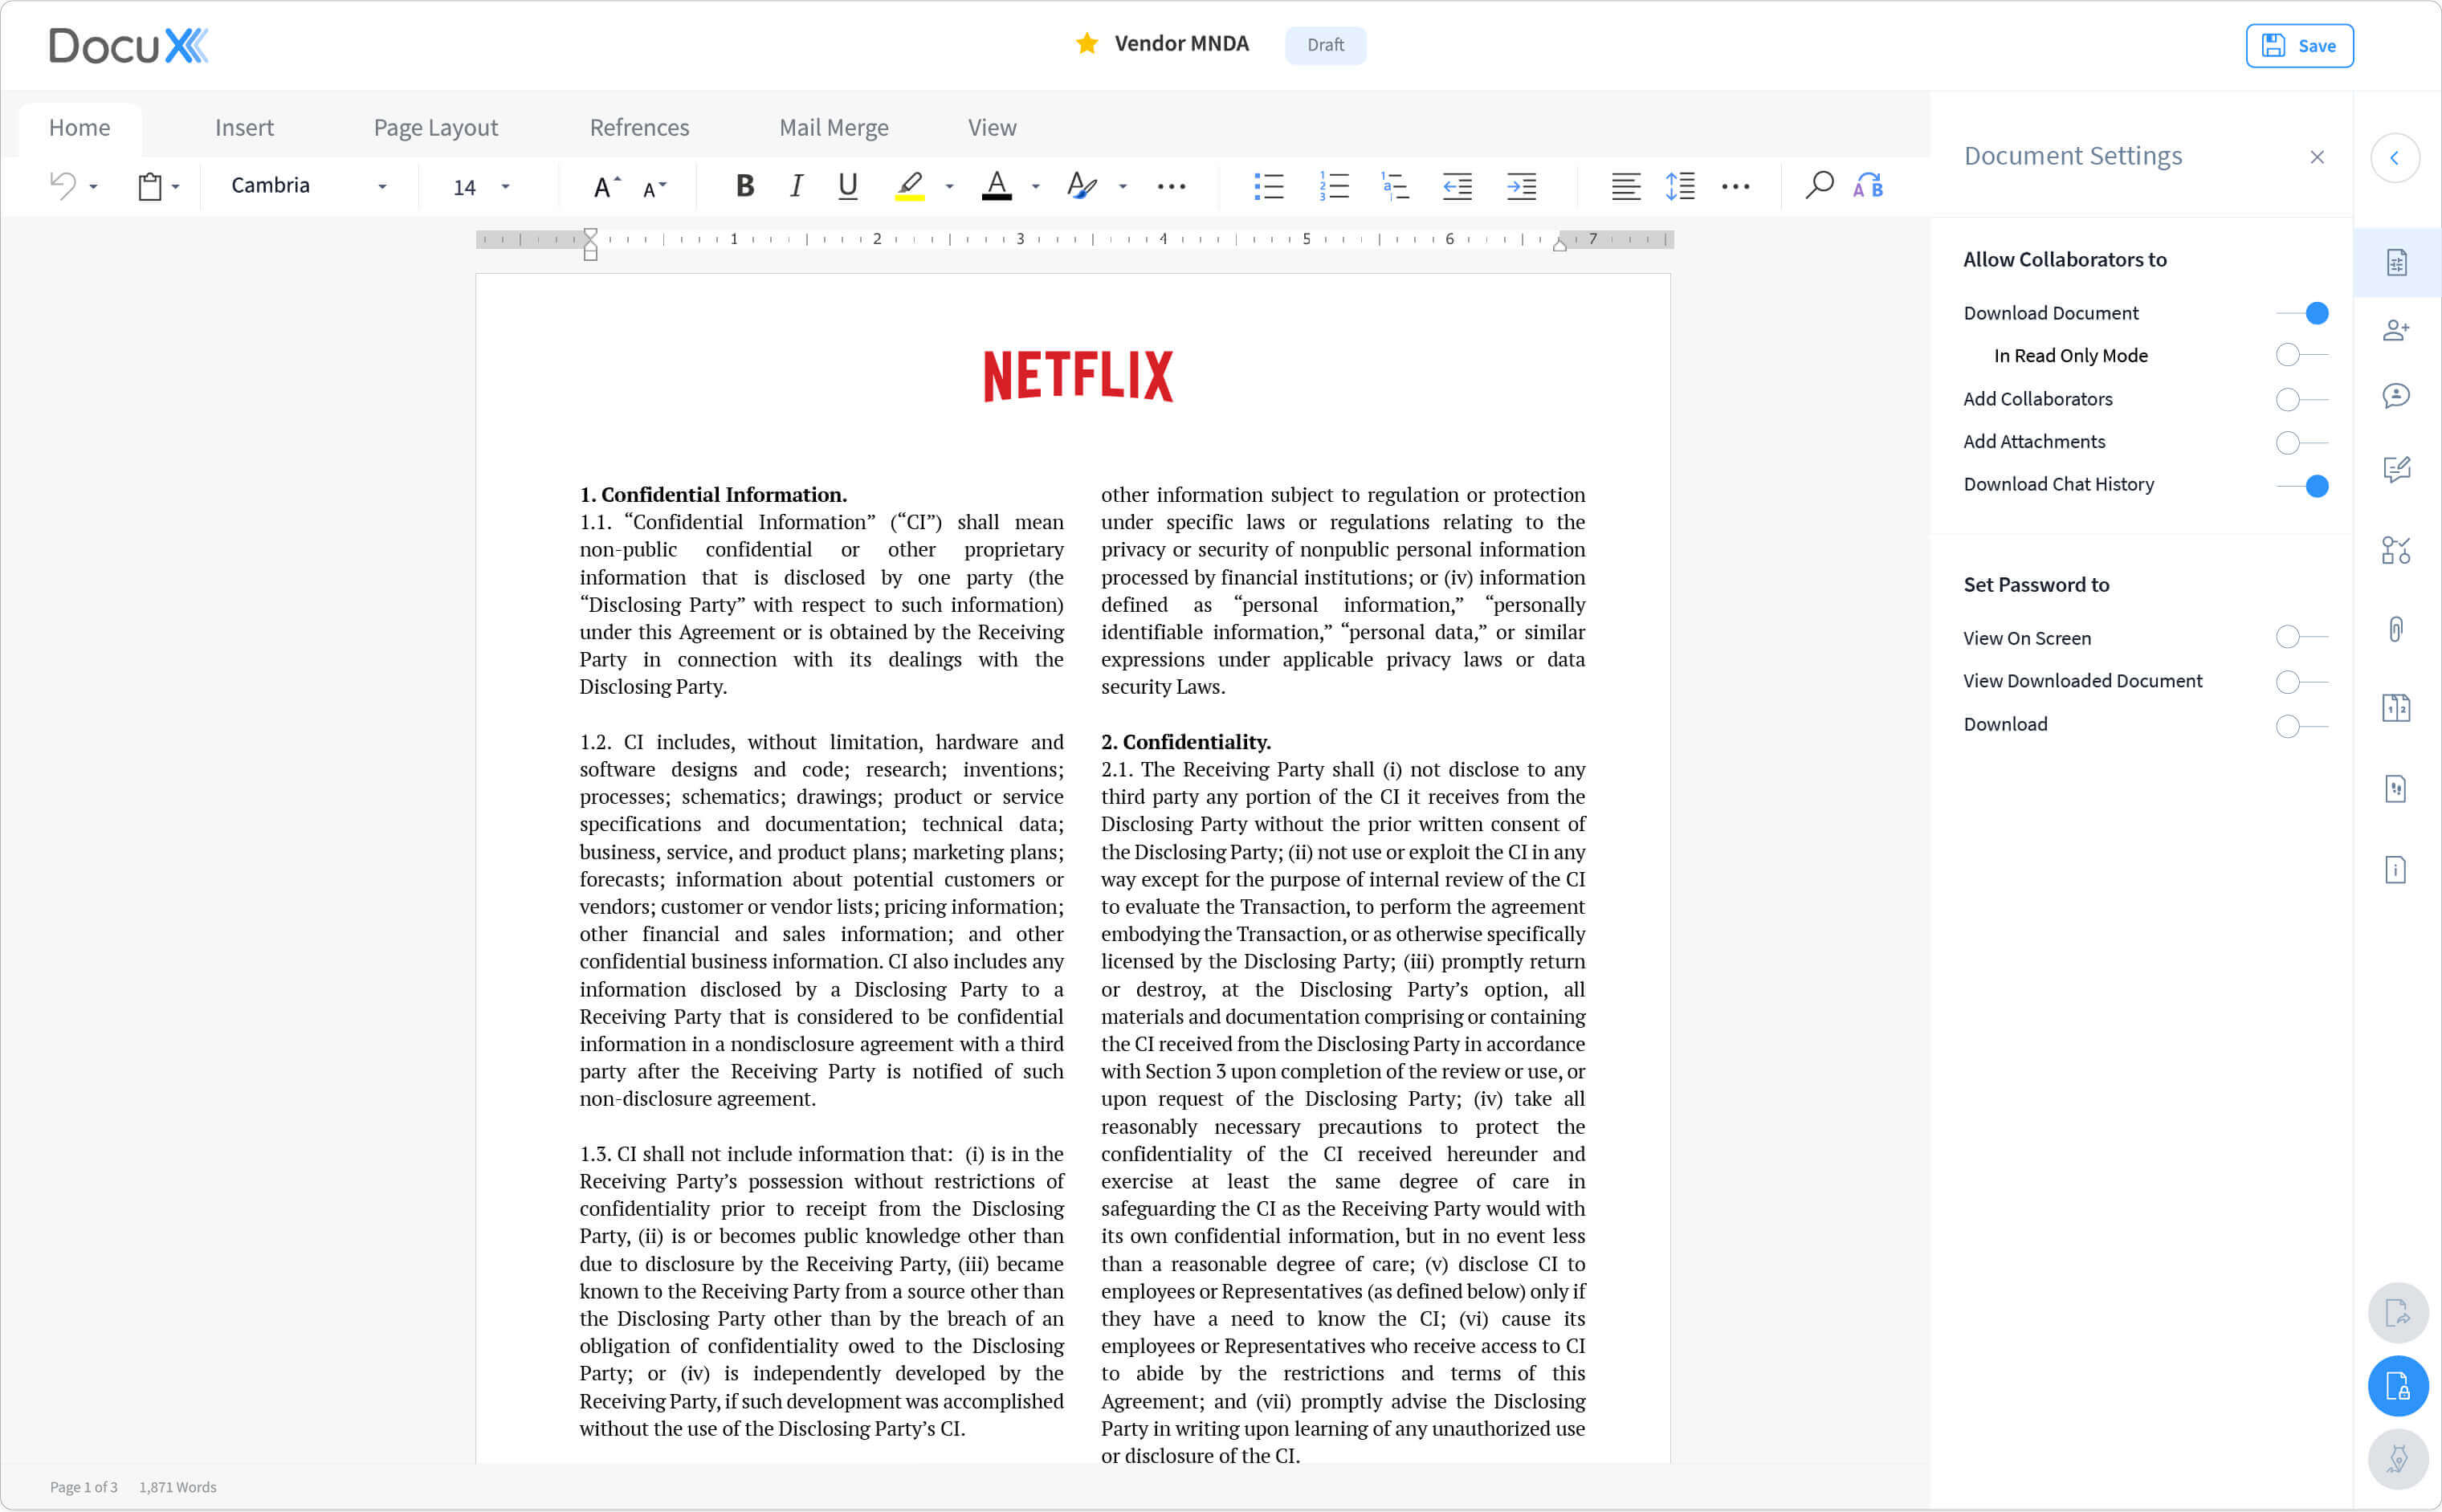Click the justify alignment icon

[1626, 186]
